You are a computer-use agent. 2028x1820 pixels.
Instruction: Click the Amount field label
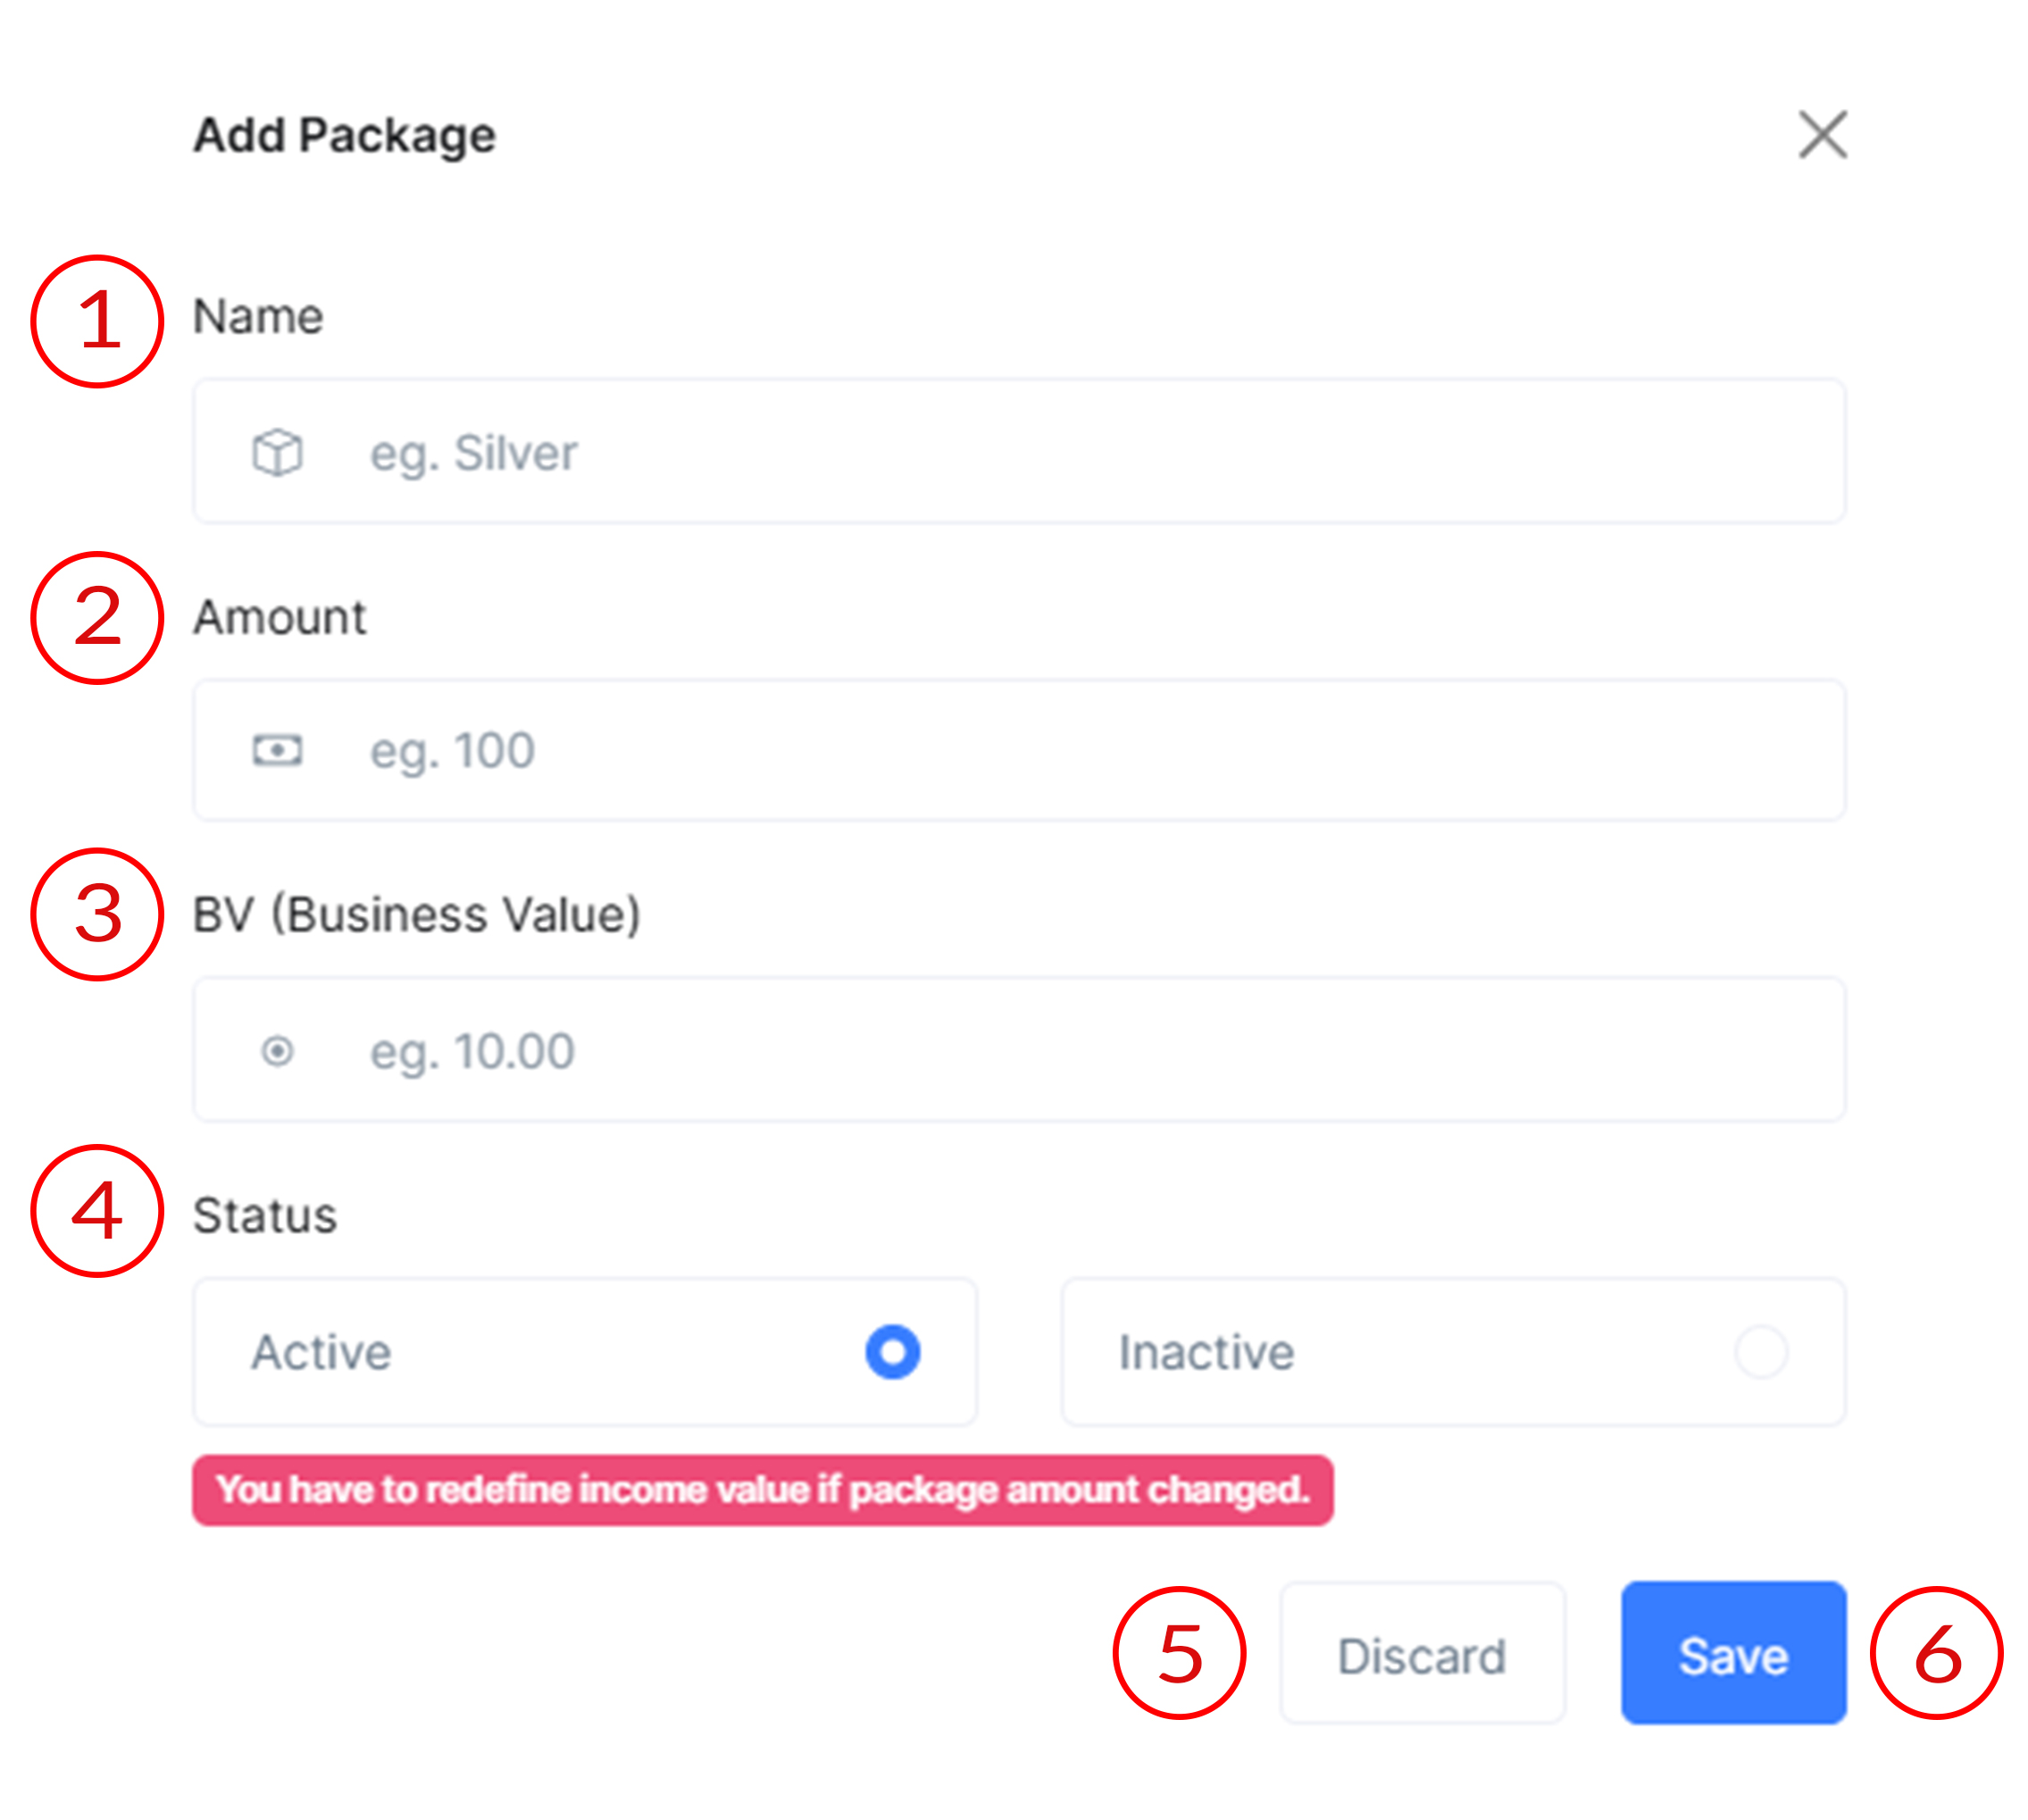click(280, 617)
